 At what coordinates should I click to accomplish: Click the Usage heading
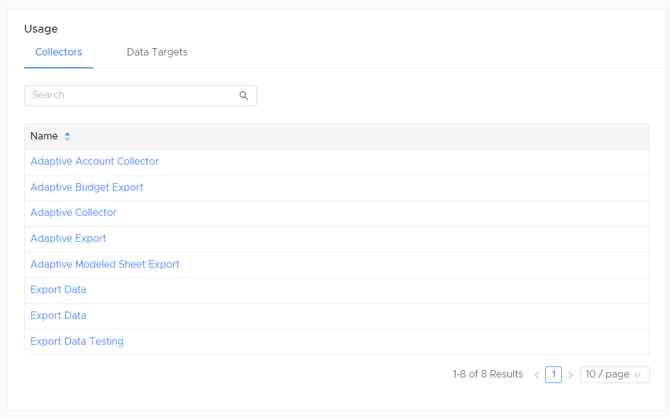(41, 29)
